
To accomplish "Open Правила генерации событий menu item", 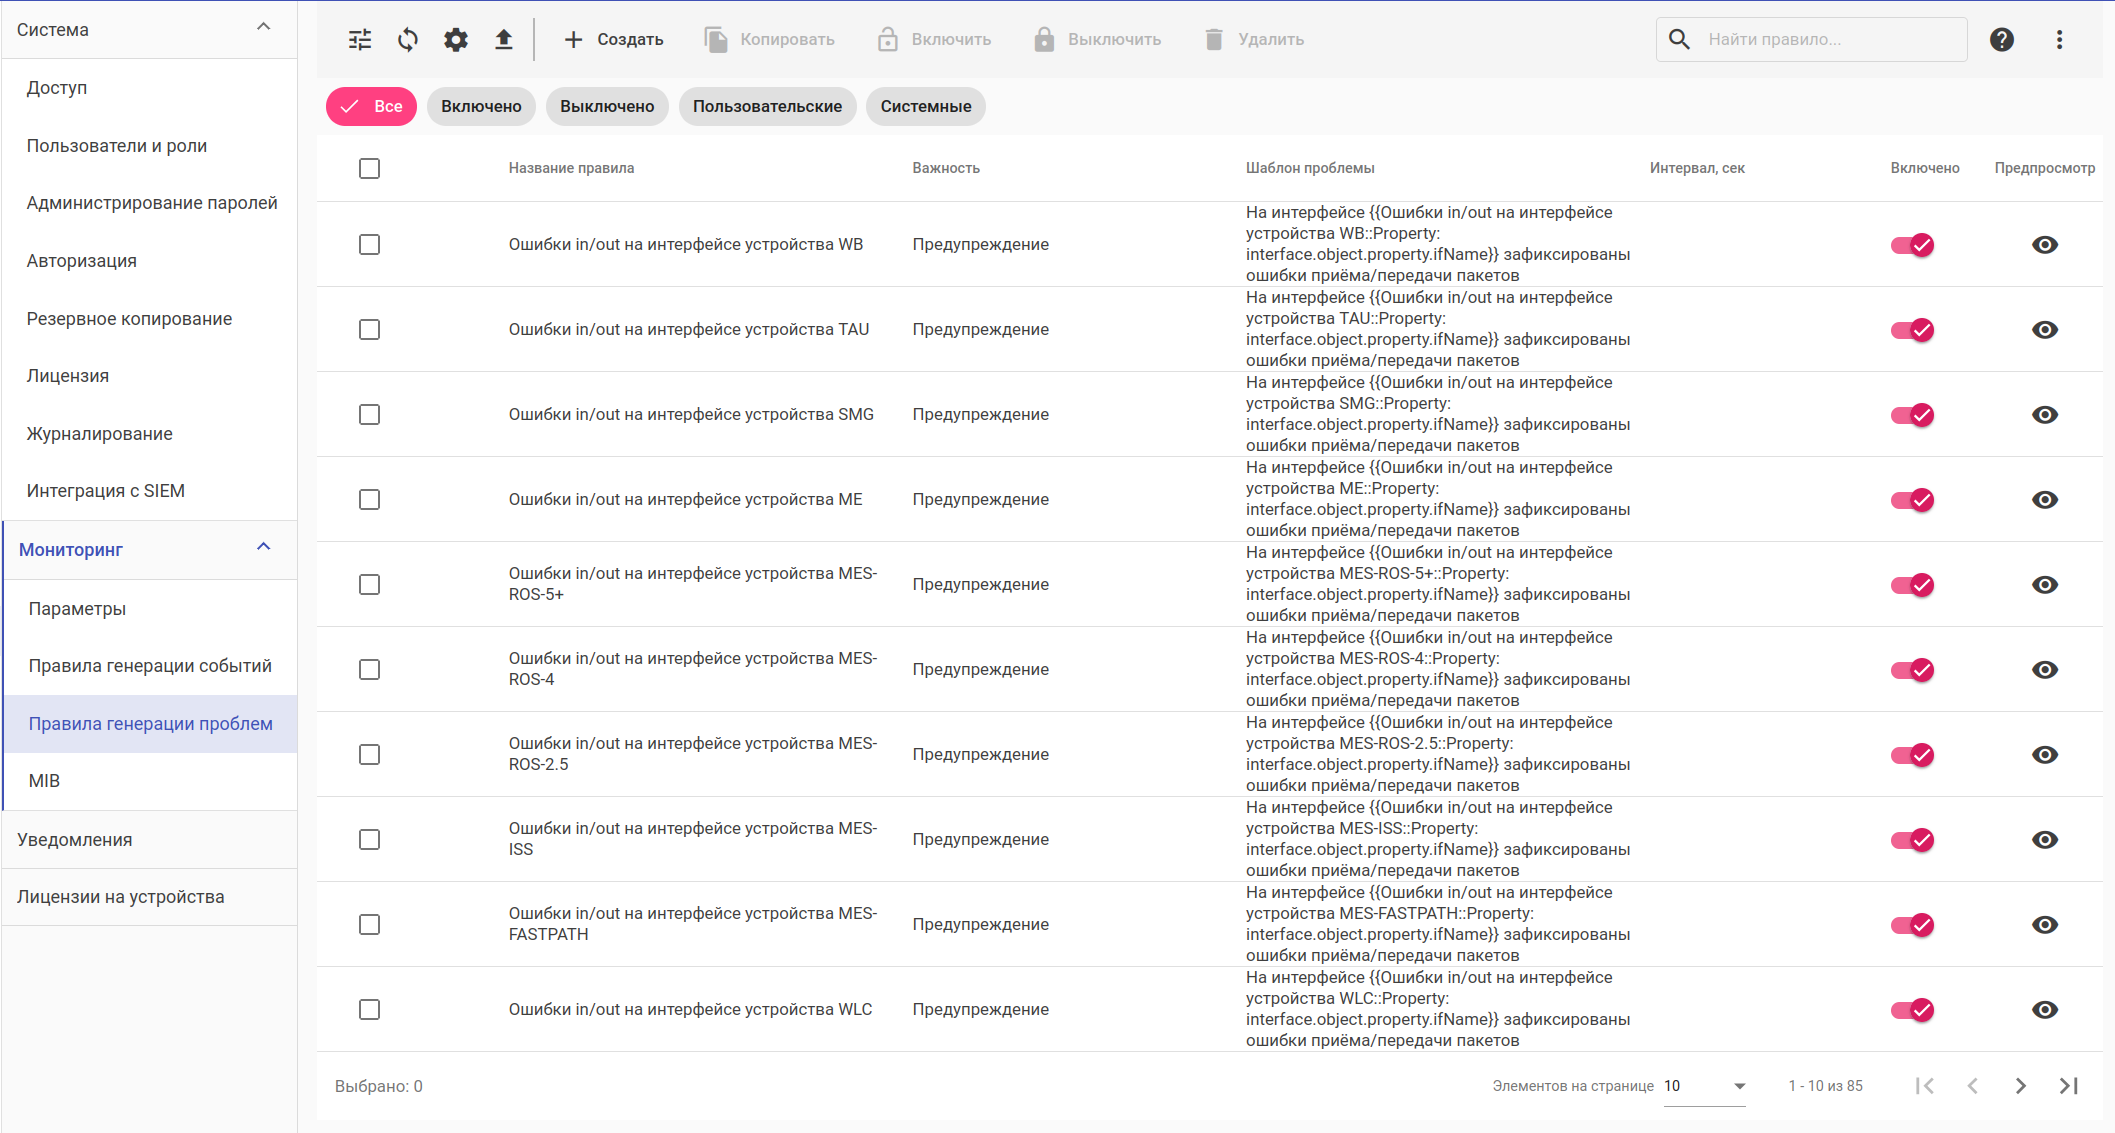I will pos(150,666).
